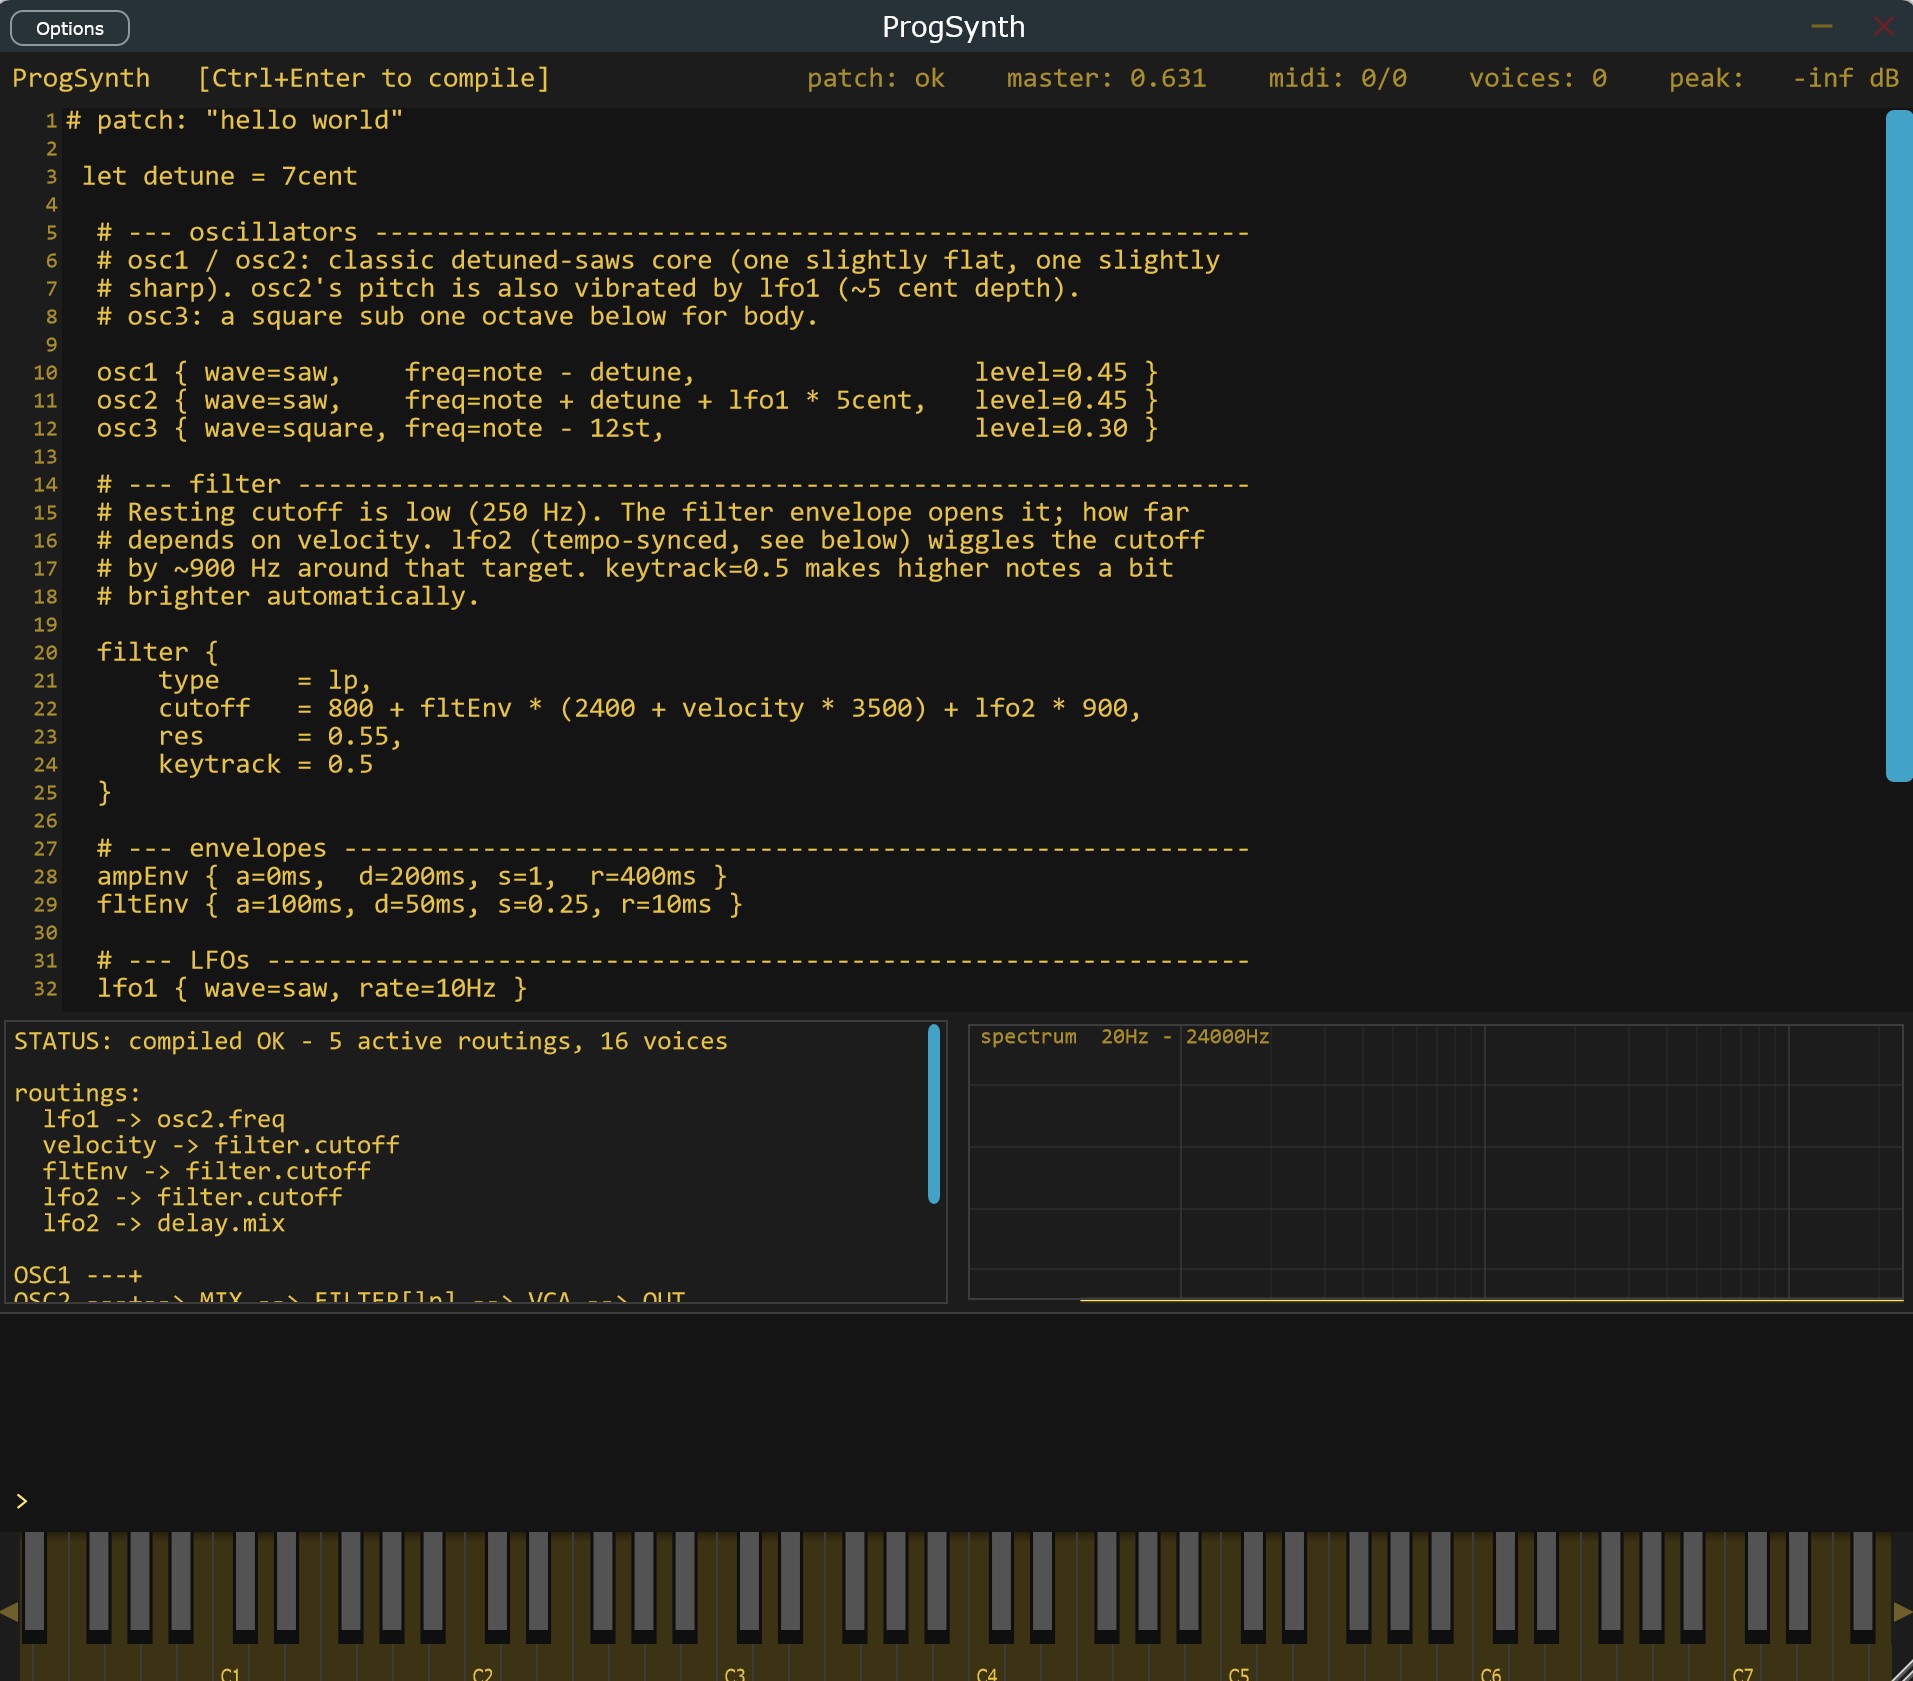The width and height of the screenshot is (1913, 1681).
Task: Click the '# patch: "hello world"' comment line
Action: pyautogui.click(x=235, y=120)
